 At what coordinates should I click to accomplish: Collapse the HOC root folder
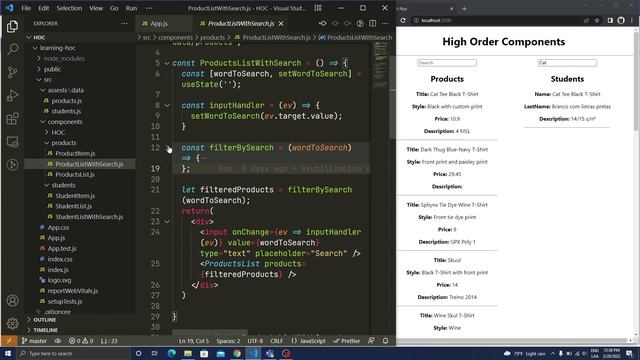point(80,38)
